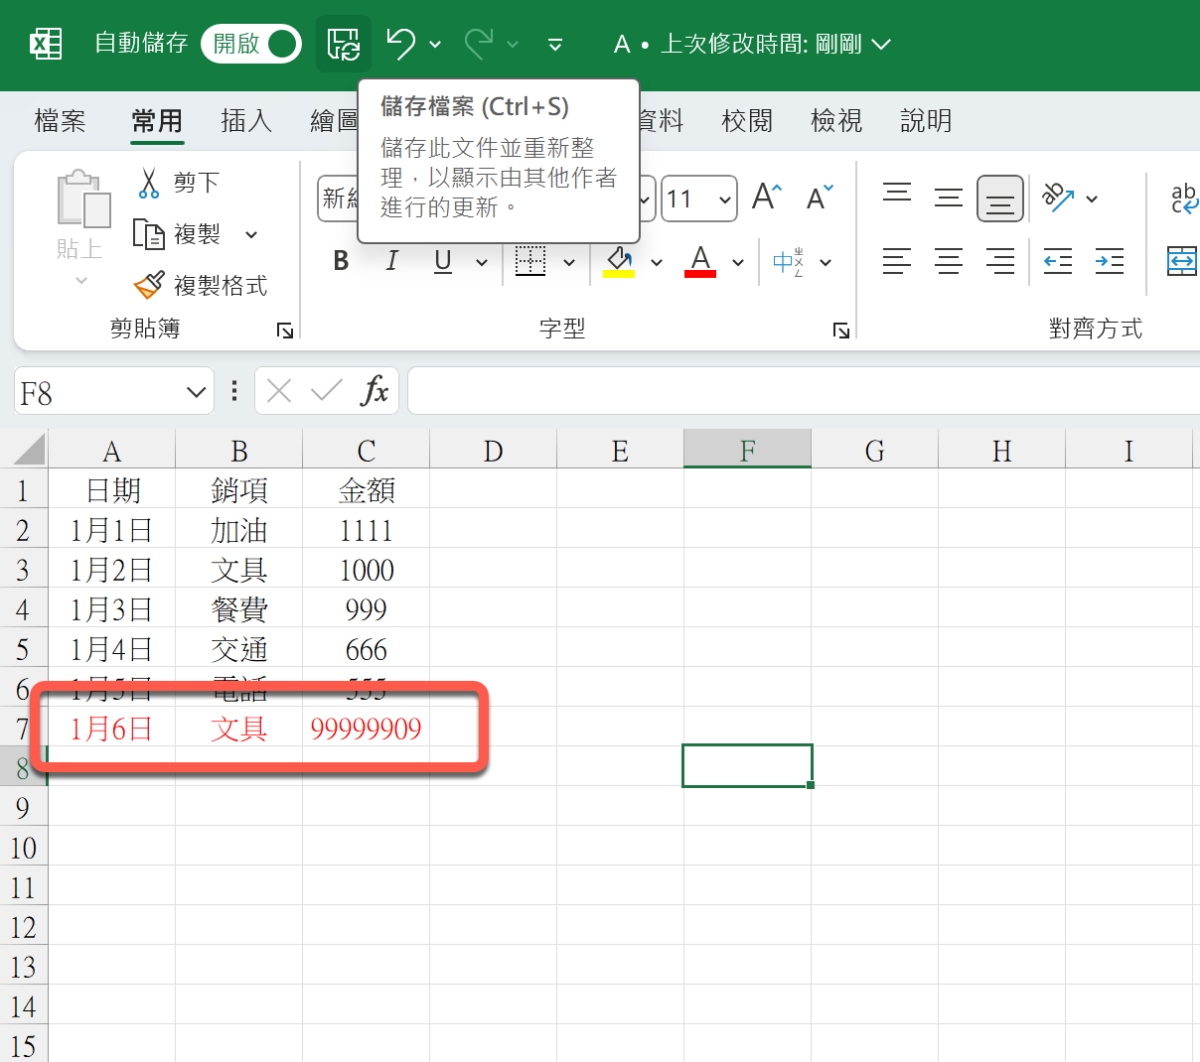Apply borders with the border icon
The height and width of the screenshot is (1062, 1200).
[x=530, y=262]
